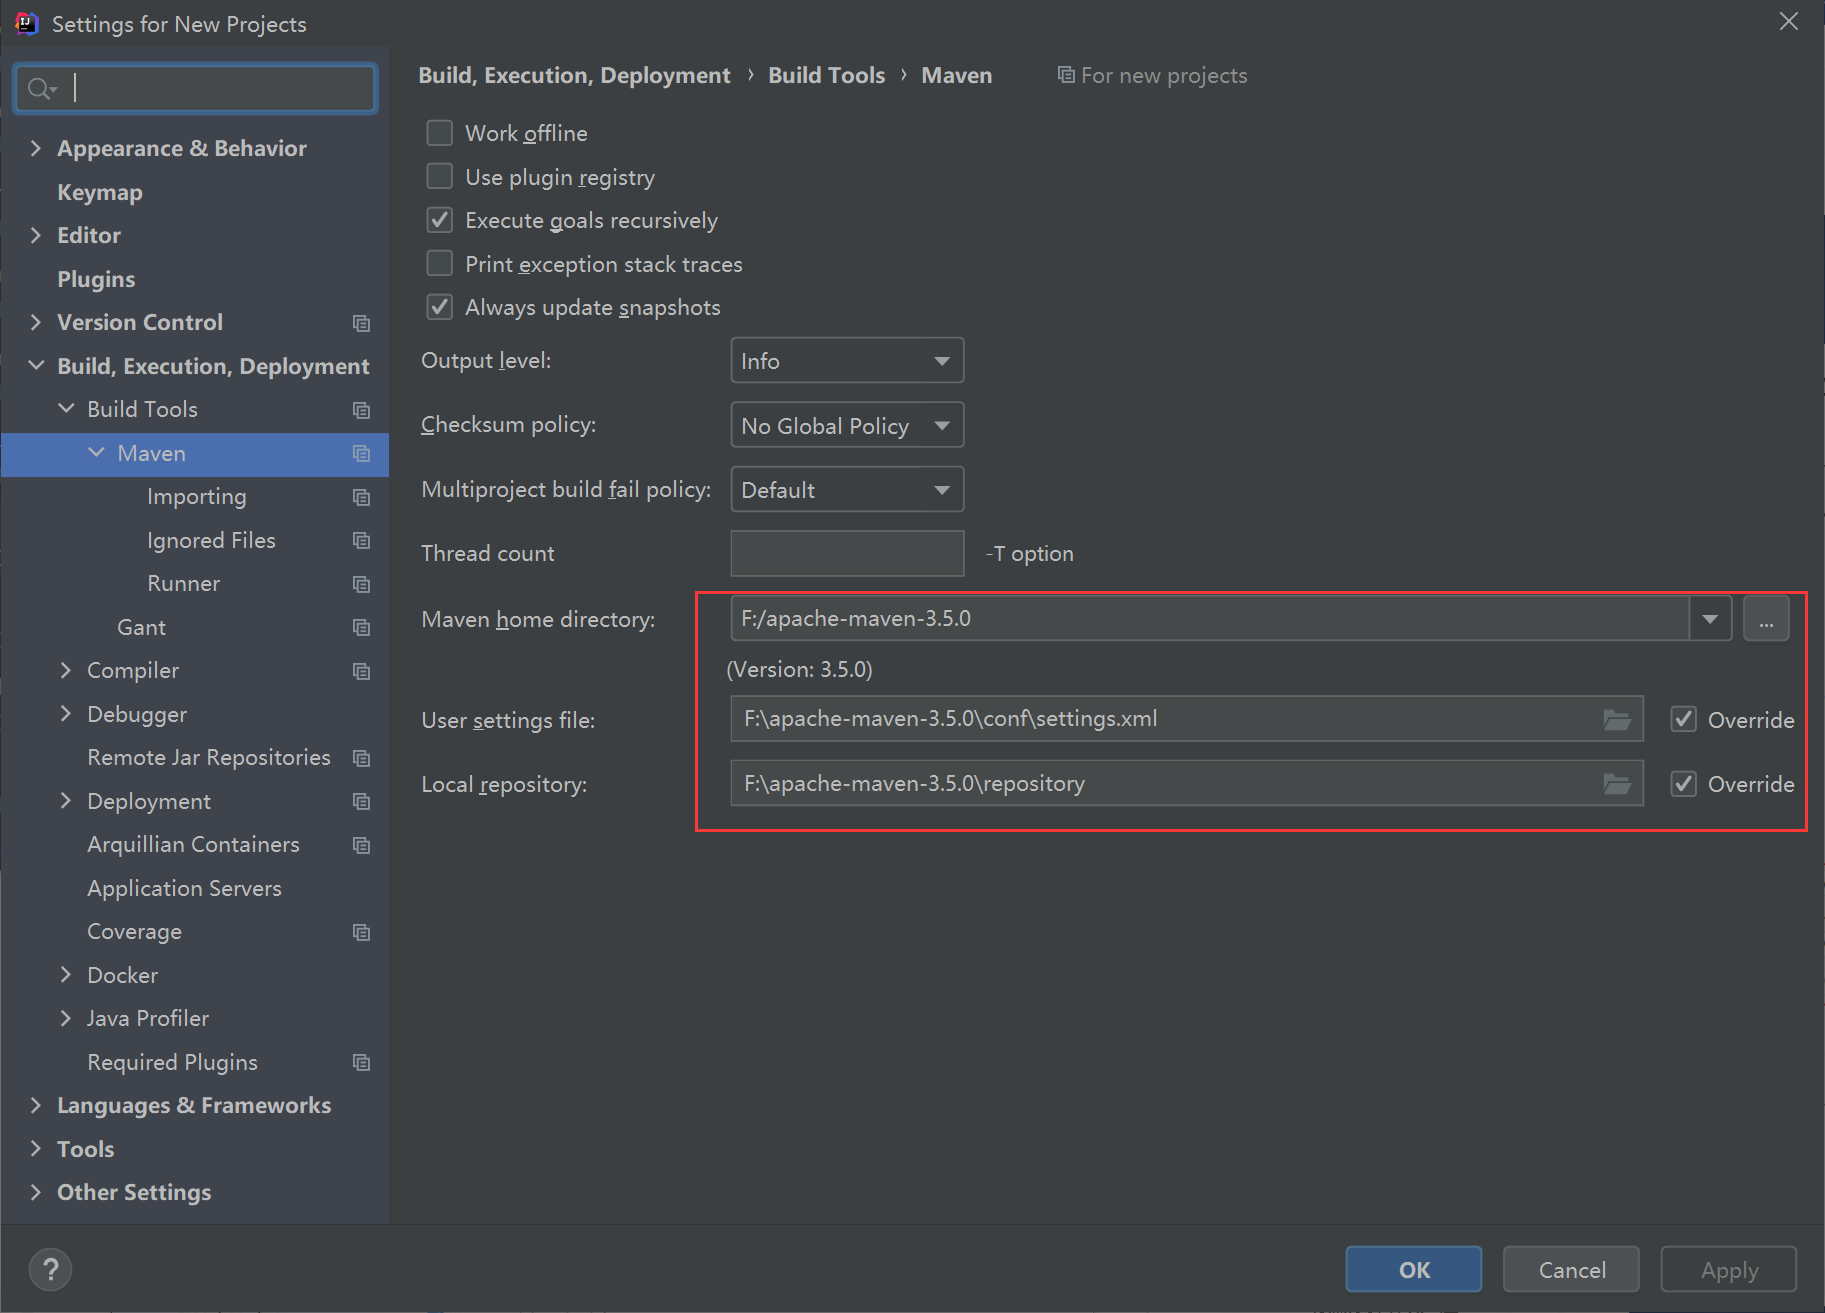
Task: Click the For new projects icon in breadcrumb
Action: pyautogui.click(x=1066, y=75)
